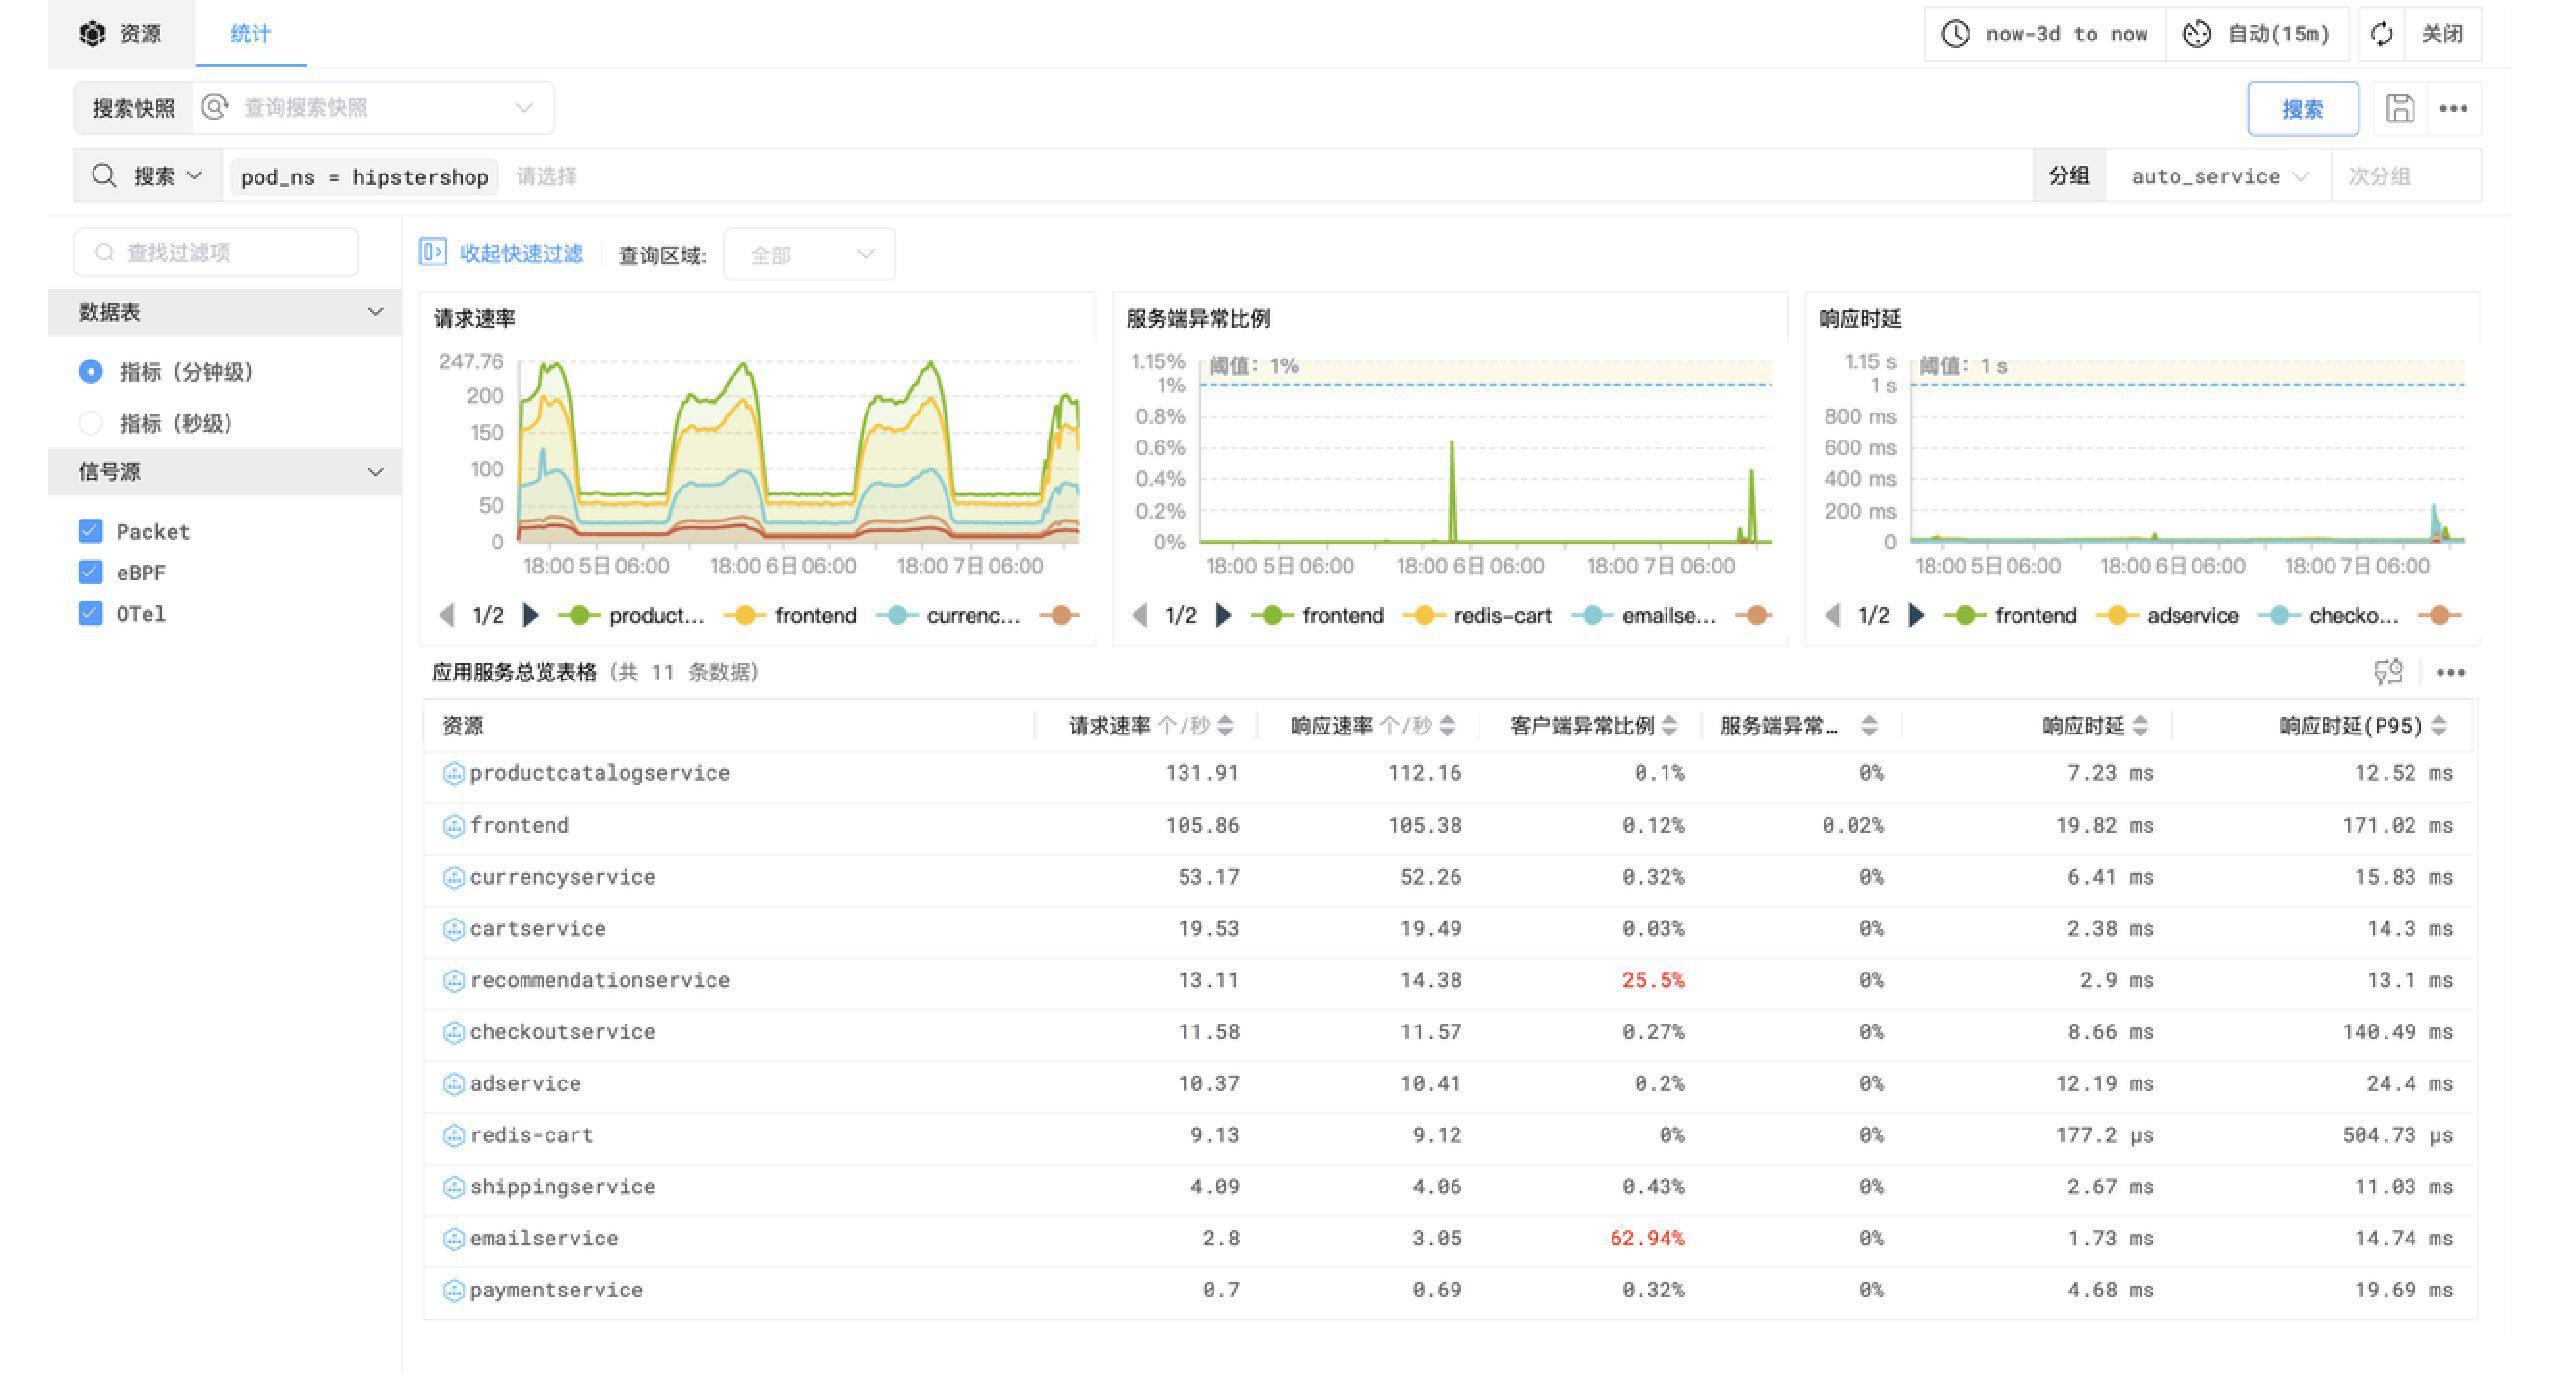The width and height of the screenshot is (2560, 1400).
Task: Open the frontend service link in the table
Action: pos(520,825)
